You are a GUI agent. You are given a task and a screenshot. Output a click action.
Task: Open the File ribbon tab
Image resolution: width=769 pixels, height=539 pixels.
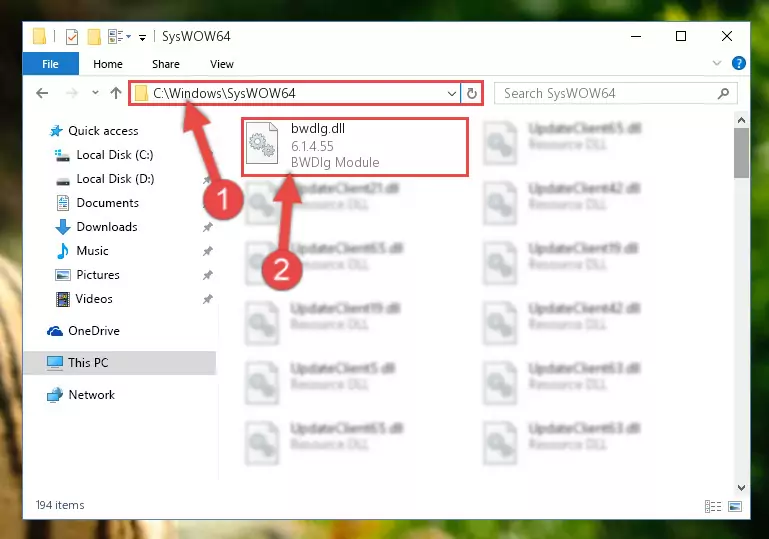[51, 64]
